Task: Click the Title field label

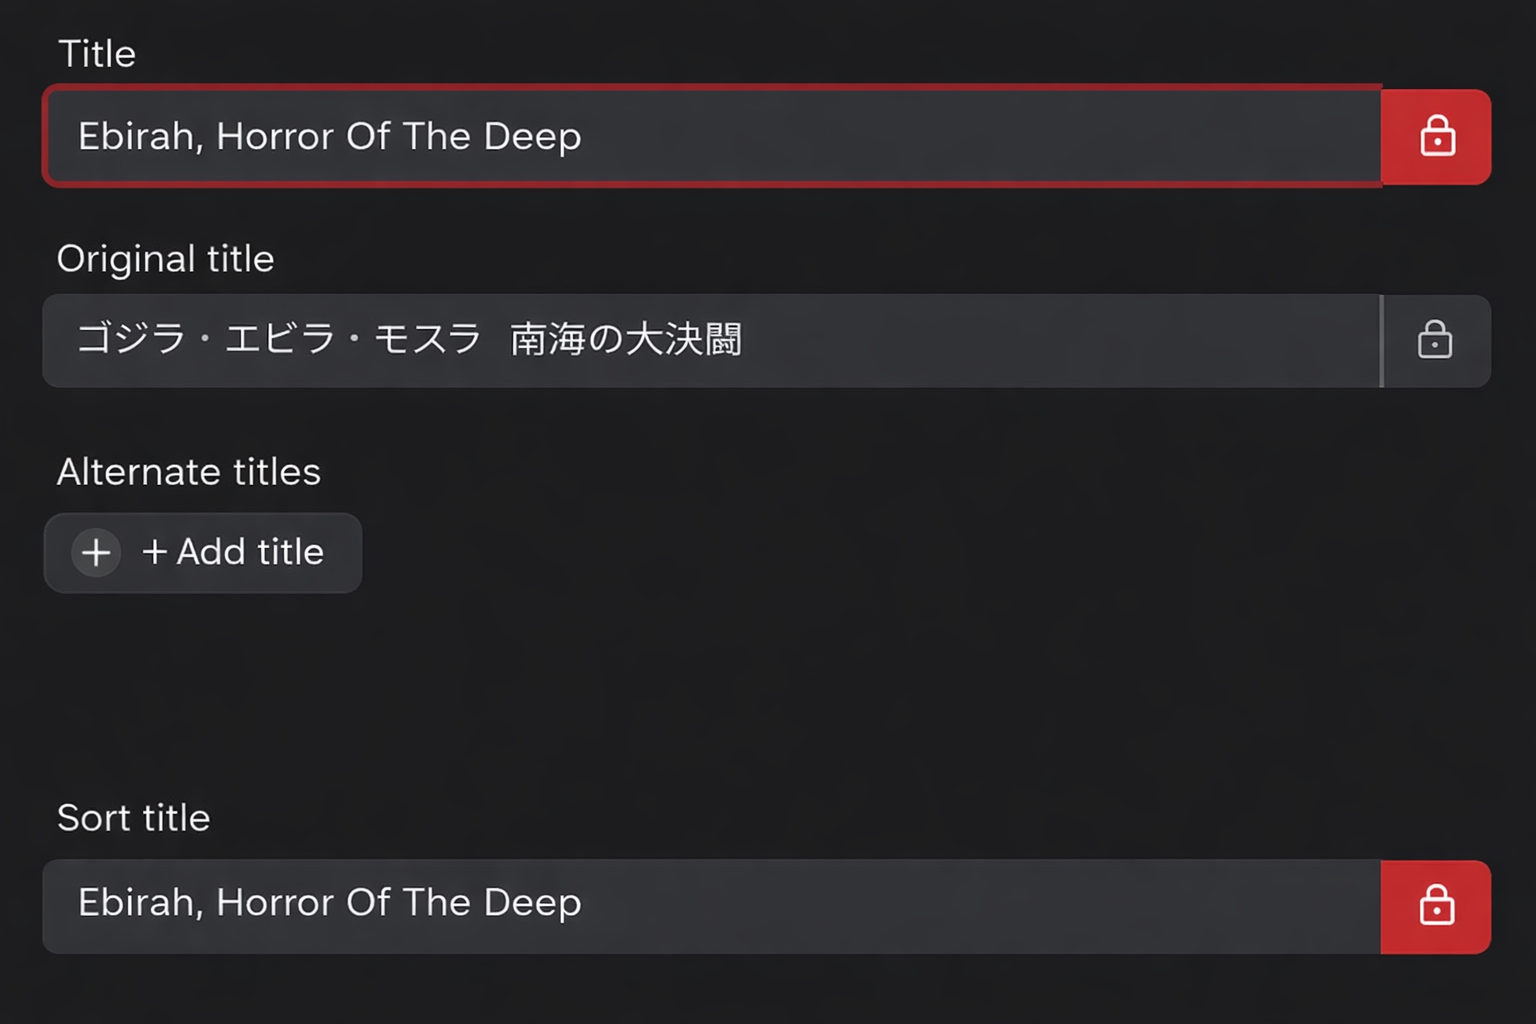Action: (97, 54)
